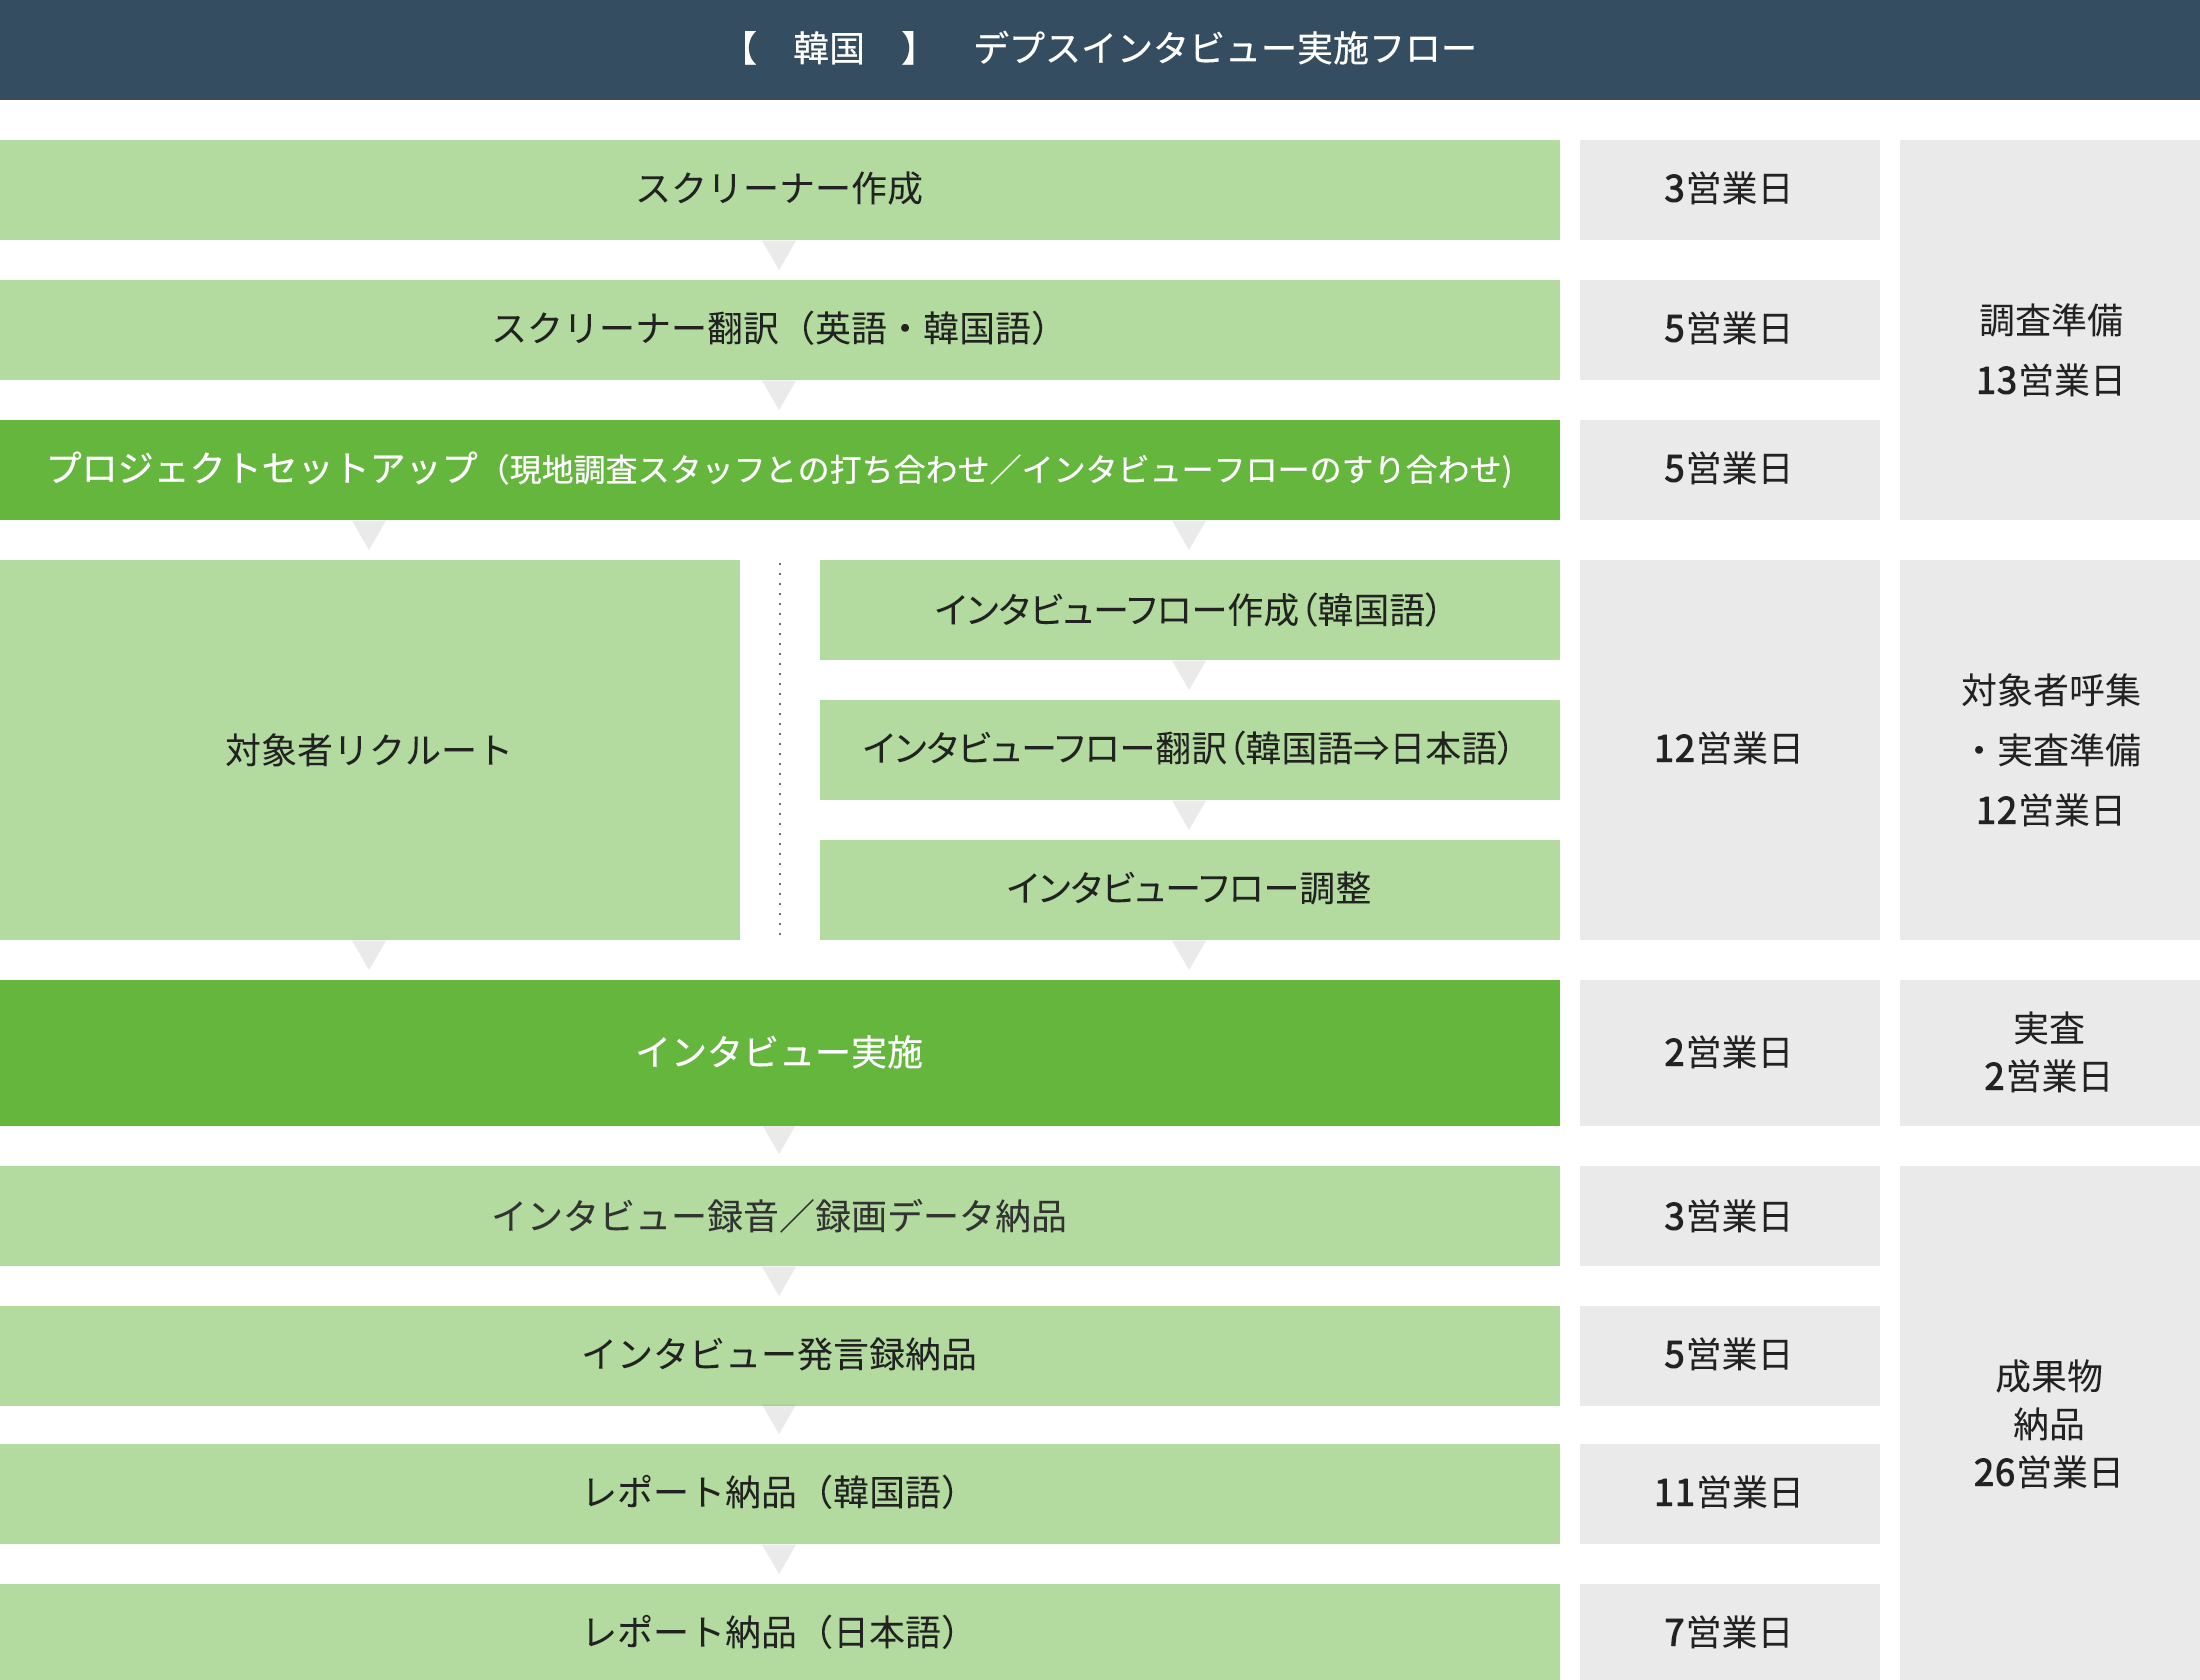The image size is (2200, 1680).
Task: Select the 対象者リクルート block
Action: tap(369, 749)
